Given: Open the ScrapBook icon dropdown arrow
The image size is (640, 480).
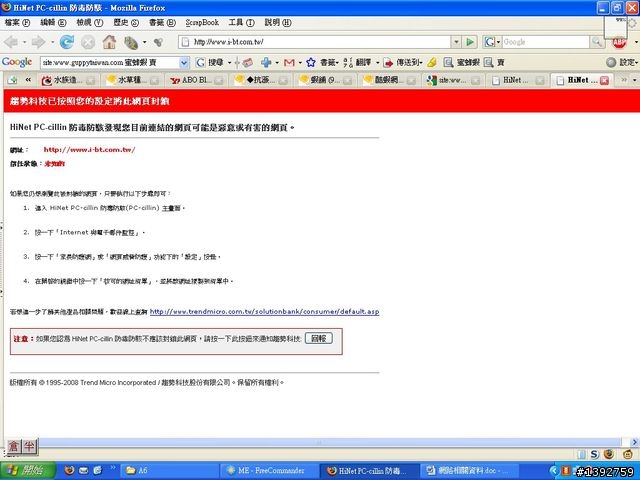Looking at the screenshot, I should [x=144, y=42].
